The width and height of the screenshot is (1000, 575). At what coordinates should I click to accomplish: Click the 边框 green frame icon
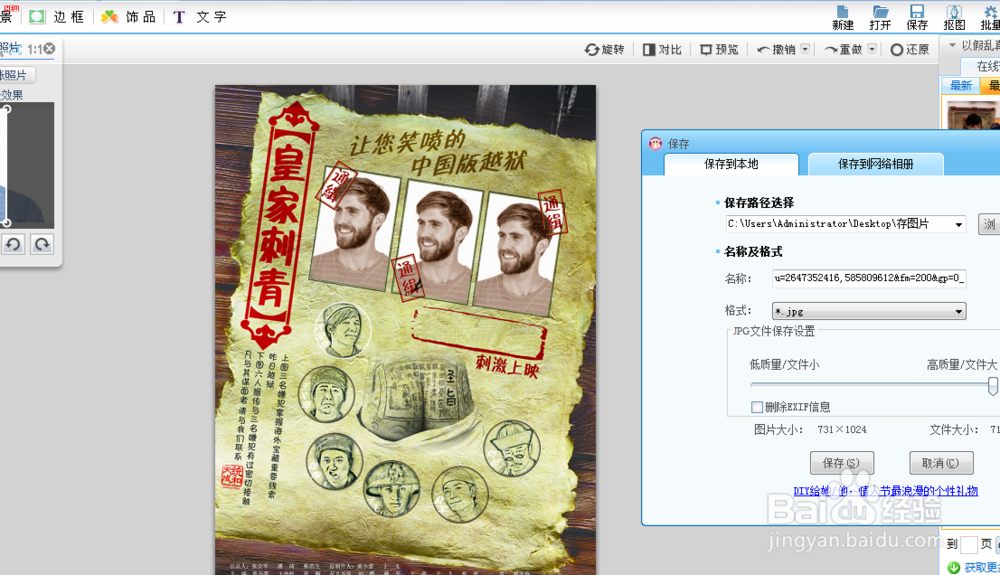pos(37,17)
